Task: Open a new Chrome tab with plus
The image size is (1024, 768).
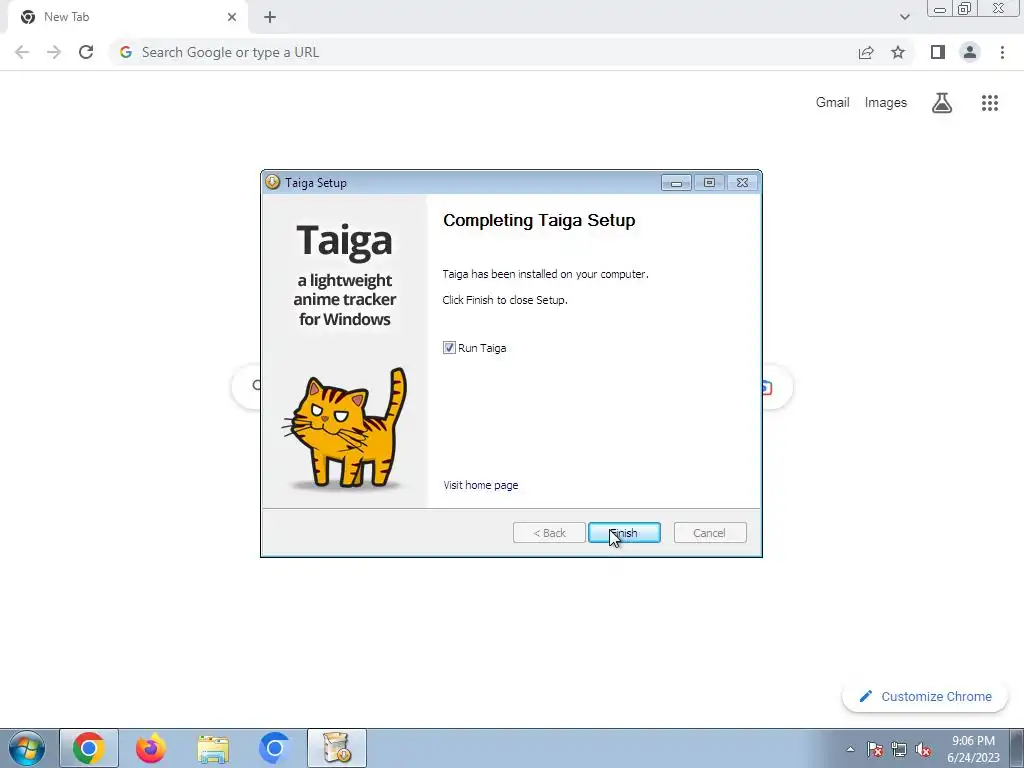Action: click(x=270, y=17)
